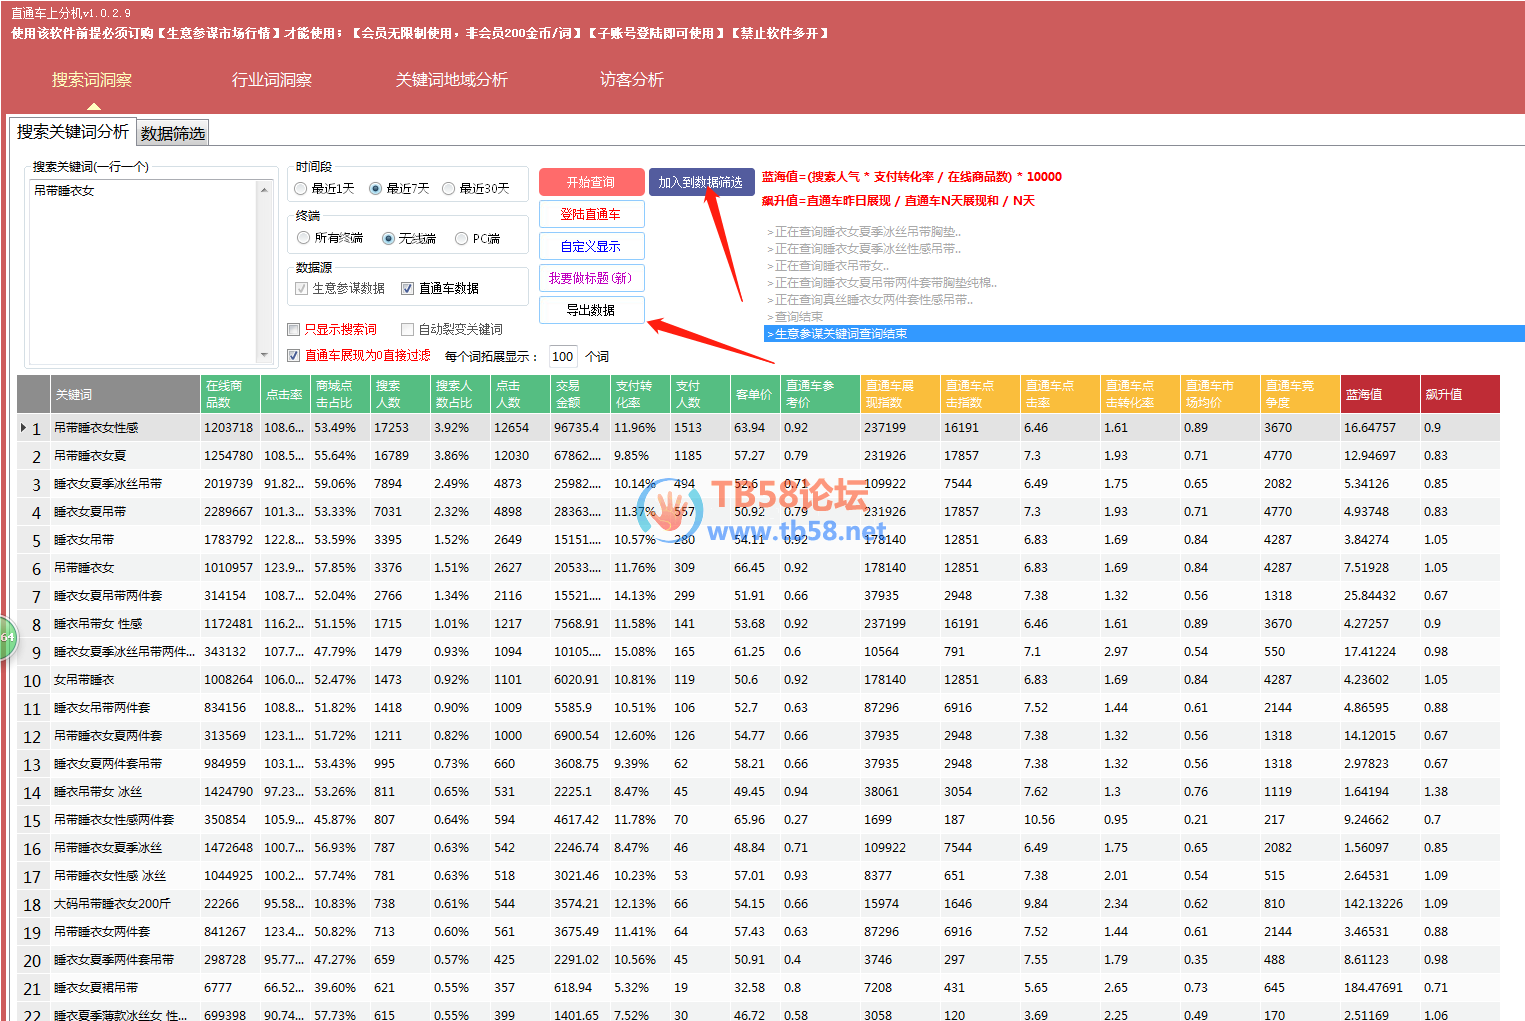Sort by 直通车展现指数 column header
The image size is (1525, 1021).
coord(900,394)
